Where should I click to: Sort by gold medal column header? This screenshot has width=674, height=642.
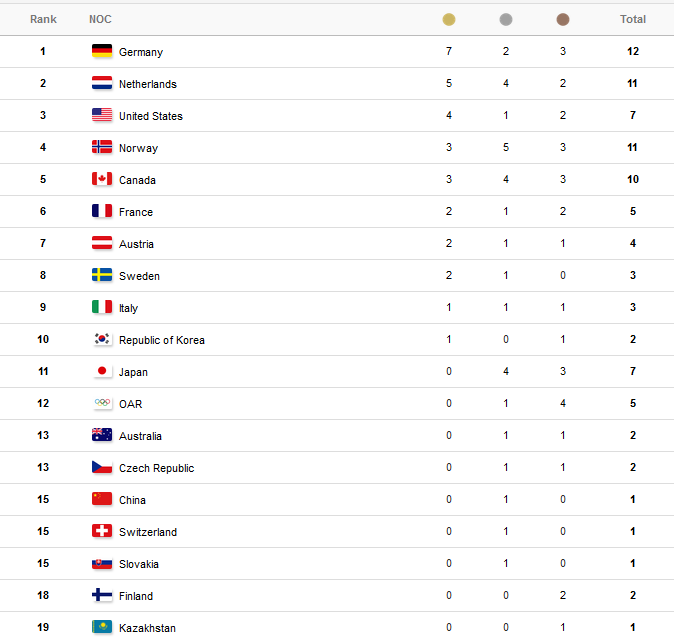pyautogui.click(x=449, y=19)
